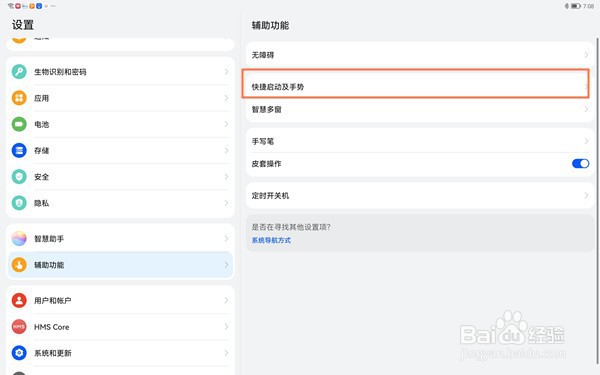The width and height of the screenshot is (600, 375).
Task: Open the HMS Core icon
Action: point(19,327)
